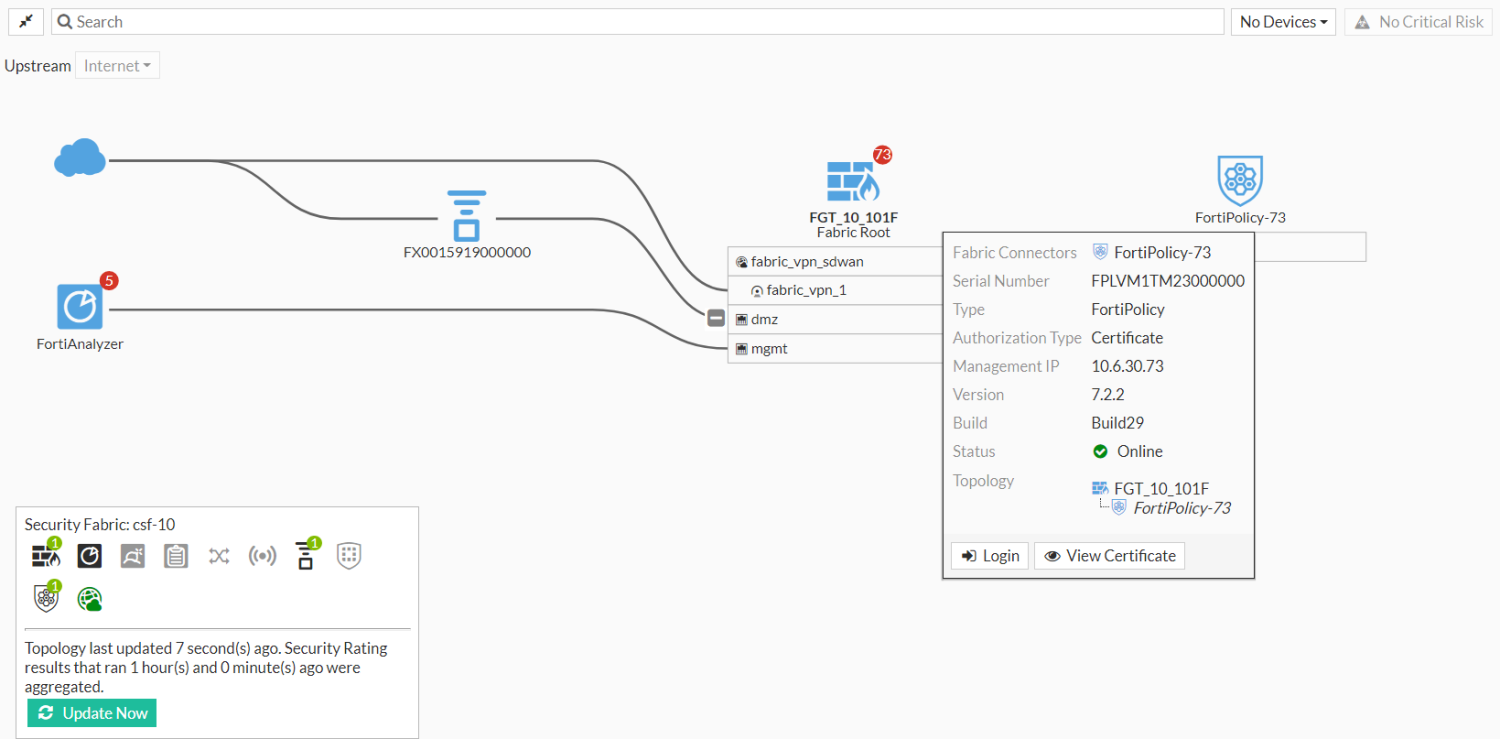
Task: Select the FortiAnalyzer icon in the topology
Action: point(78,307)
